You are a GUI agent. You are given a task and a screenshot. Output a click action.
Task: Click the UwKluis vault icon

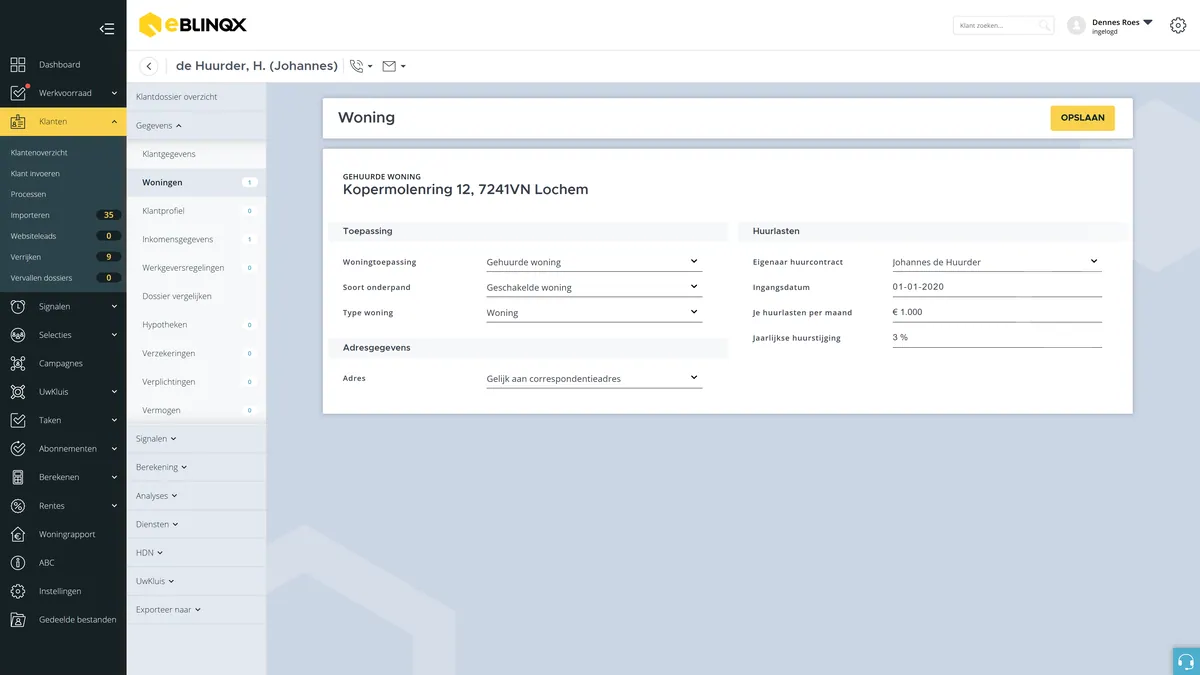pos(18,392)
